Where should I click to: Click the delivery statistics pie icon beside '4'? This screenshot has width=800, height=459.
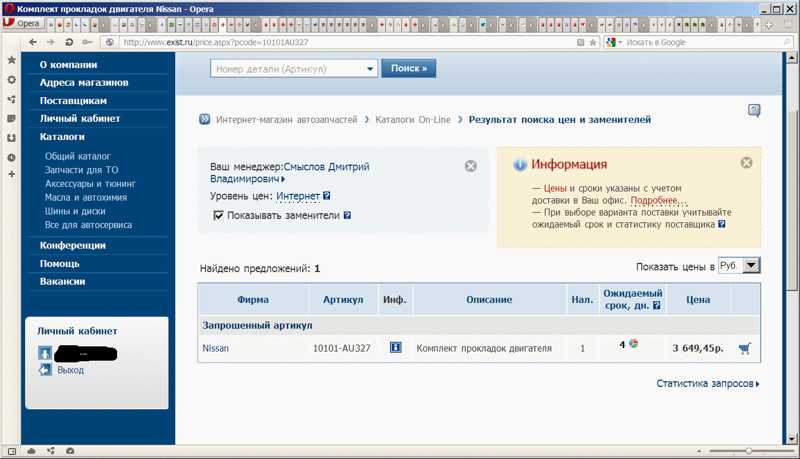coord(633,343)
